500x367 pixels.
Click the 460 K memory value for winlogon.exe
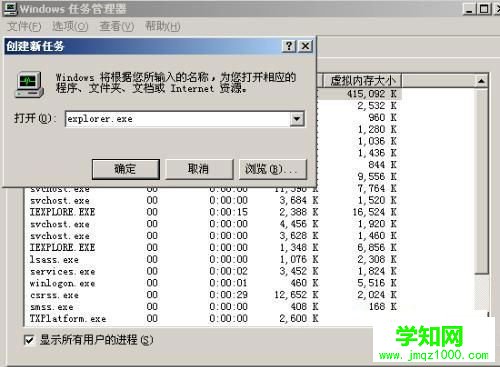point(304,283)
